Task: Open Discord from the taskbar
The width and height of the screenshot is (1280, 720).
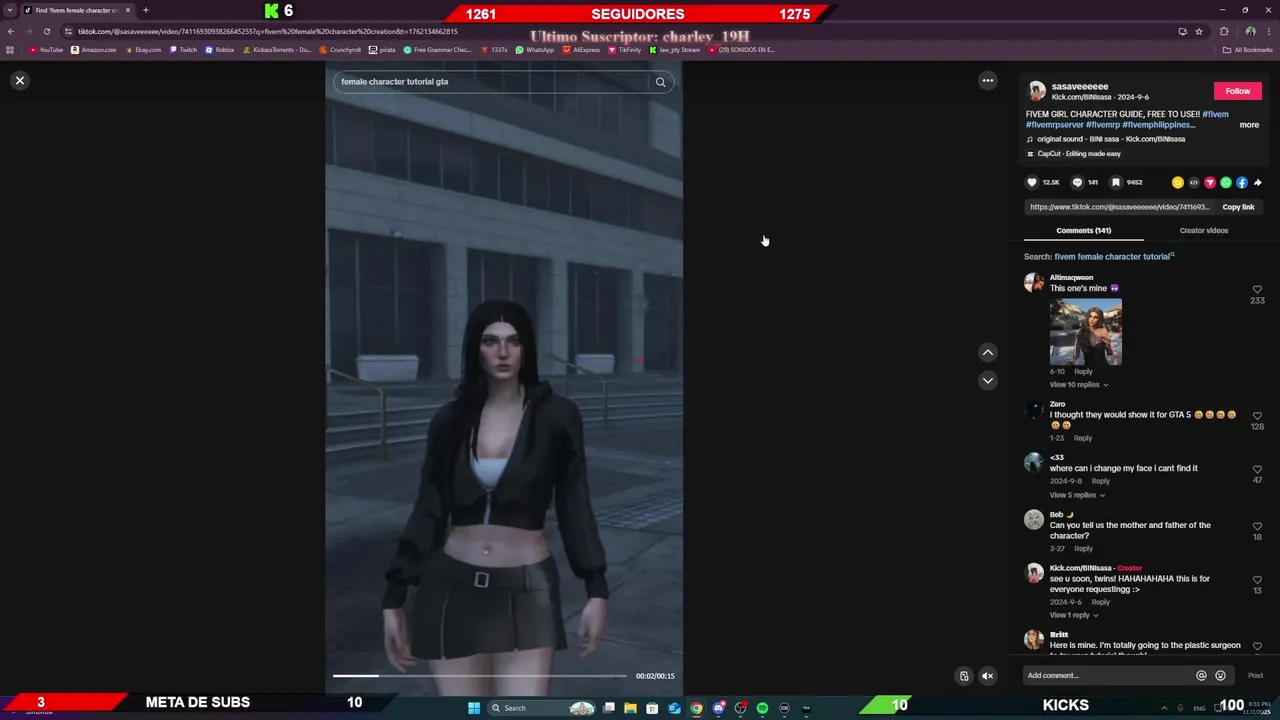Action: pos(718,708)
